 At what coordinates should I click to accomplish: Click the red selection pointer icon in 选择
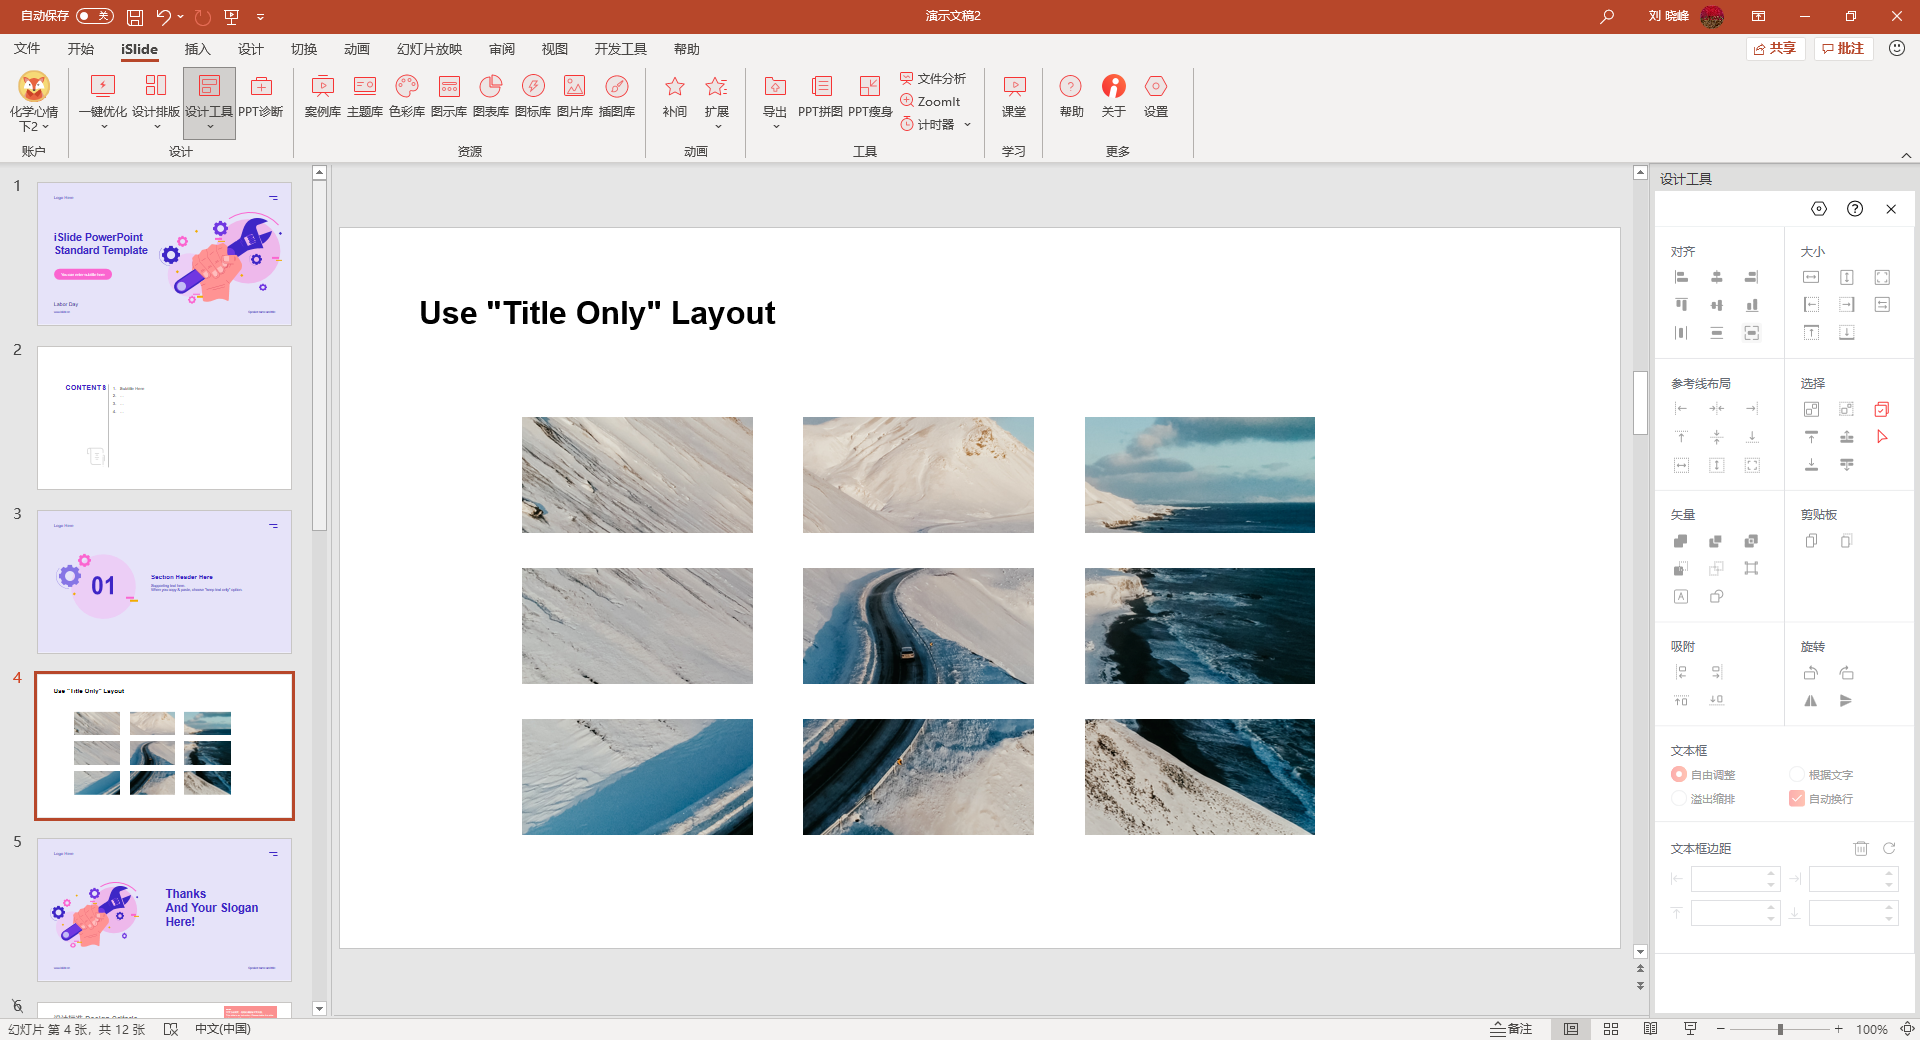(x=1882, y=437)
